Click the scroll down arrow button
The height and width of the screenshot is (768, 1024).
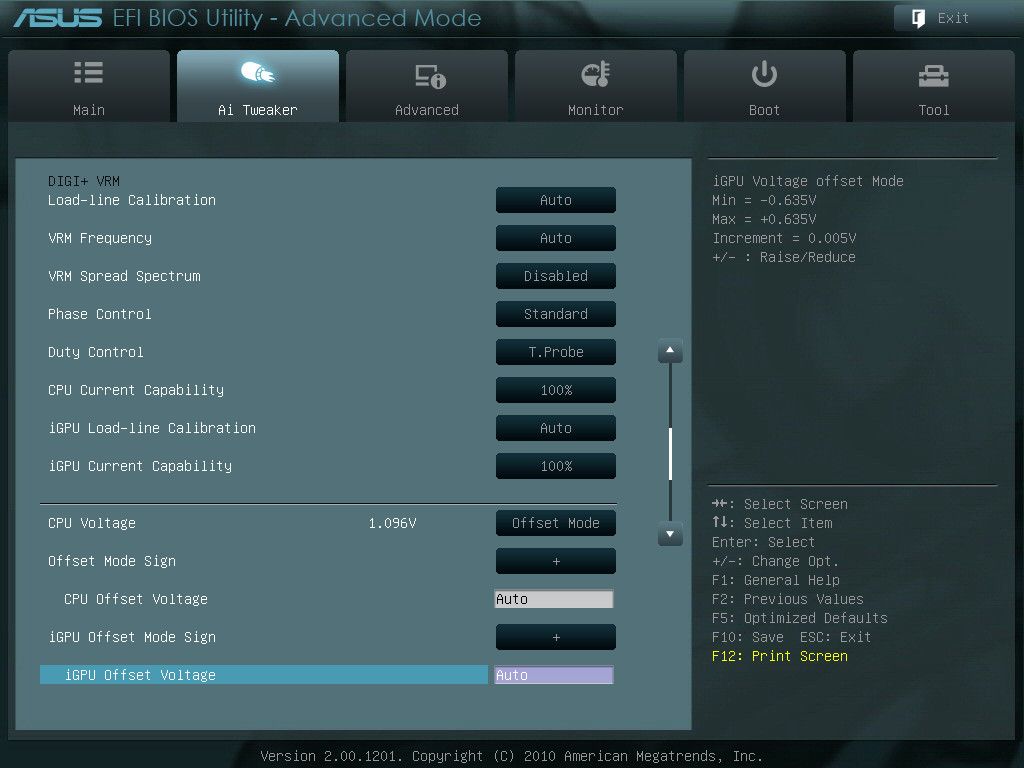click(x=670, y=534)
